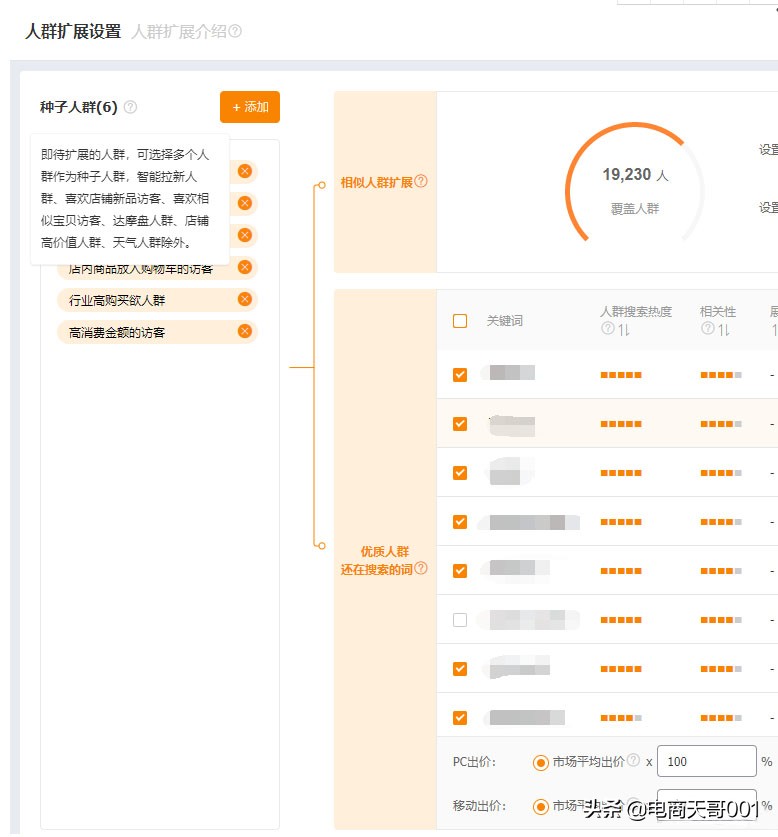Sort by 人群搜索热度 arrow icon
The width and height of the screenshot is (778, 837).
[x=624, y=330]
